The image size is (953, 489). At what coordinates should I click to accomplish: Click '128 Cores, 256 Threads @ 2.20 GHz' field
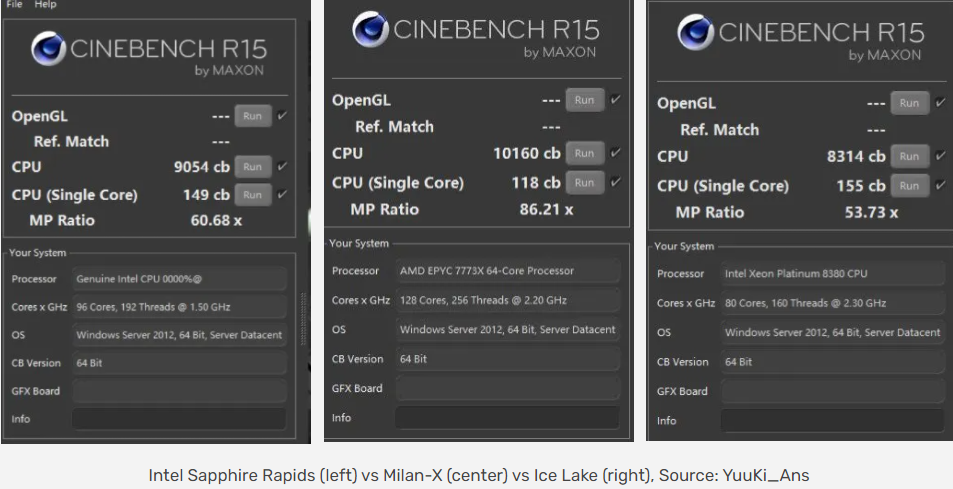click(x=507, y=300)
